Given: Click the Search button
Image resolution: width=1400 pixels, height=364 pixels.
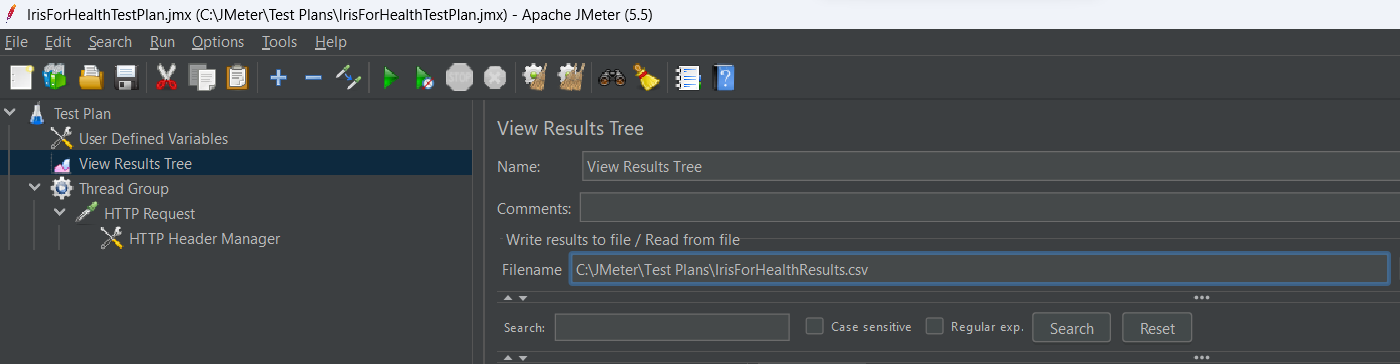Looking at the screenshot, I should click(x=1072, y=328).
